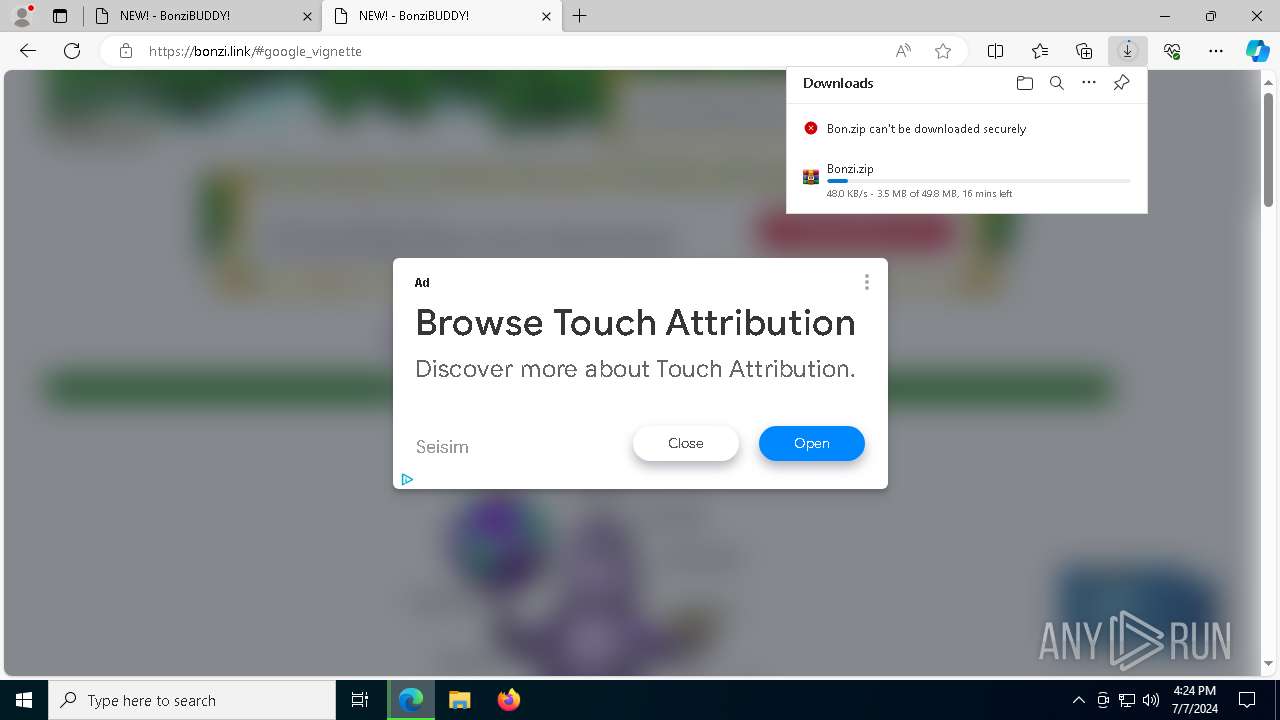Click the scrollbar down arrow
The width and height of the screenshot is (1280, 720).
(1268, 663)
